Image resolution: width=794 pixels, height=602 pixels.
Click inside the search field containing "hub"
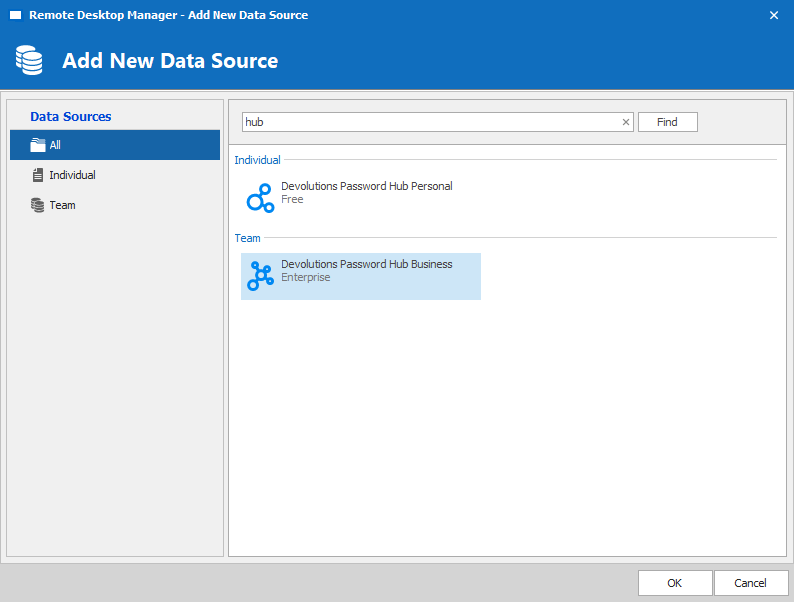click(x=430, y=122)
